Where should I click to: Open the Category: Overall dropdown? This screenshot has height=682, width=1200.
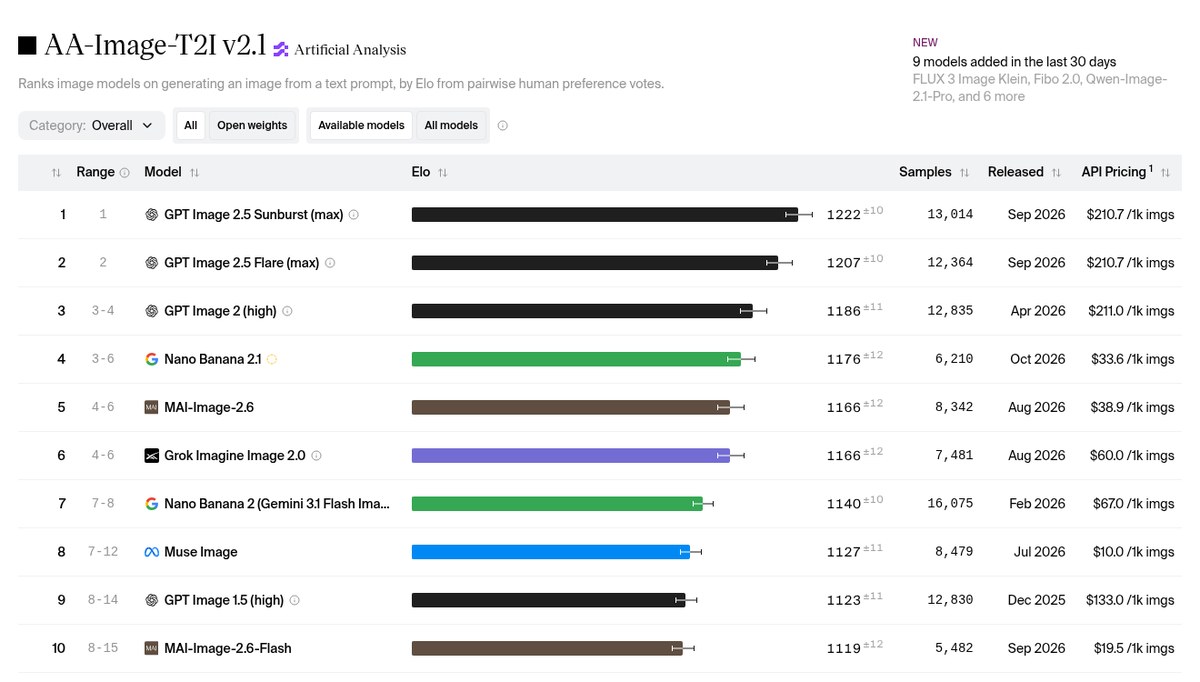pyautogui.click(x=91, y=126)
